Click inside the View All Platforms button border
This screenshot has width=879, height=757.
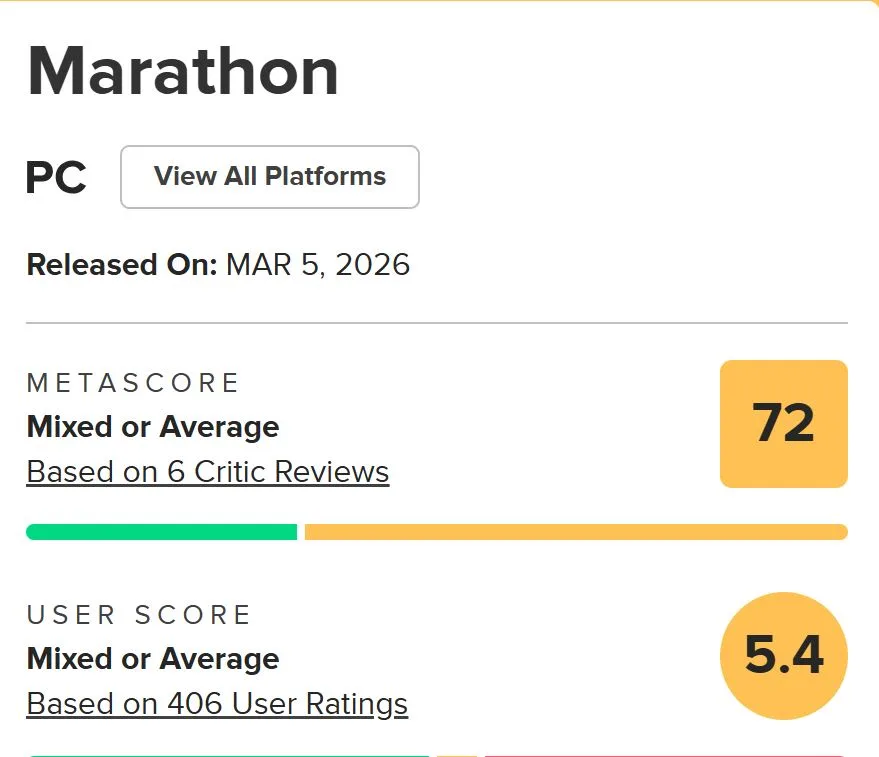click(x=268, y=177)
